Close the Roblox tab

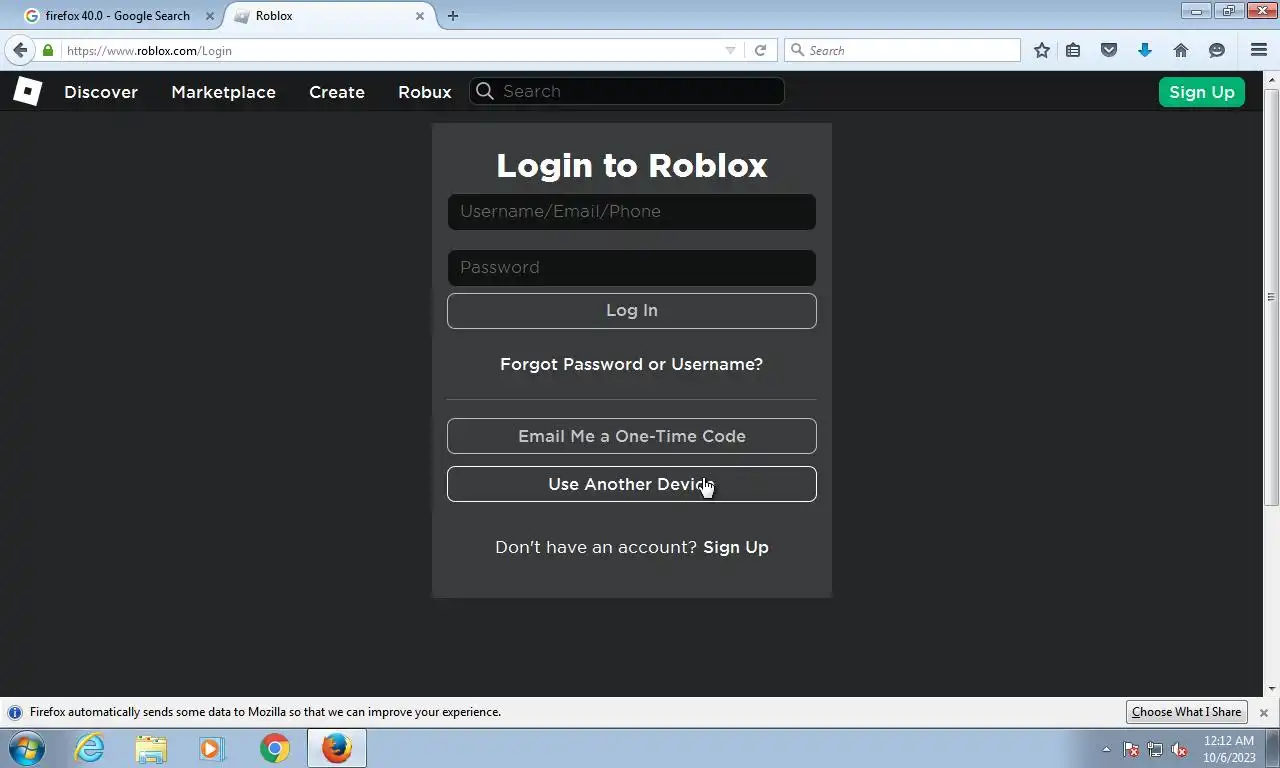coord(420,16)
